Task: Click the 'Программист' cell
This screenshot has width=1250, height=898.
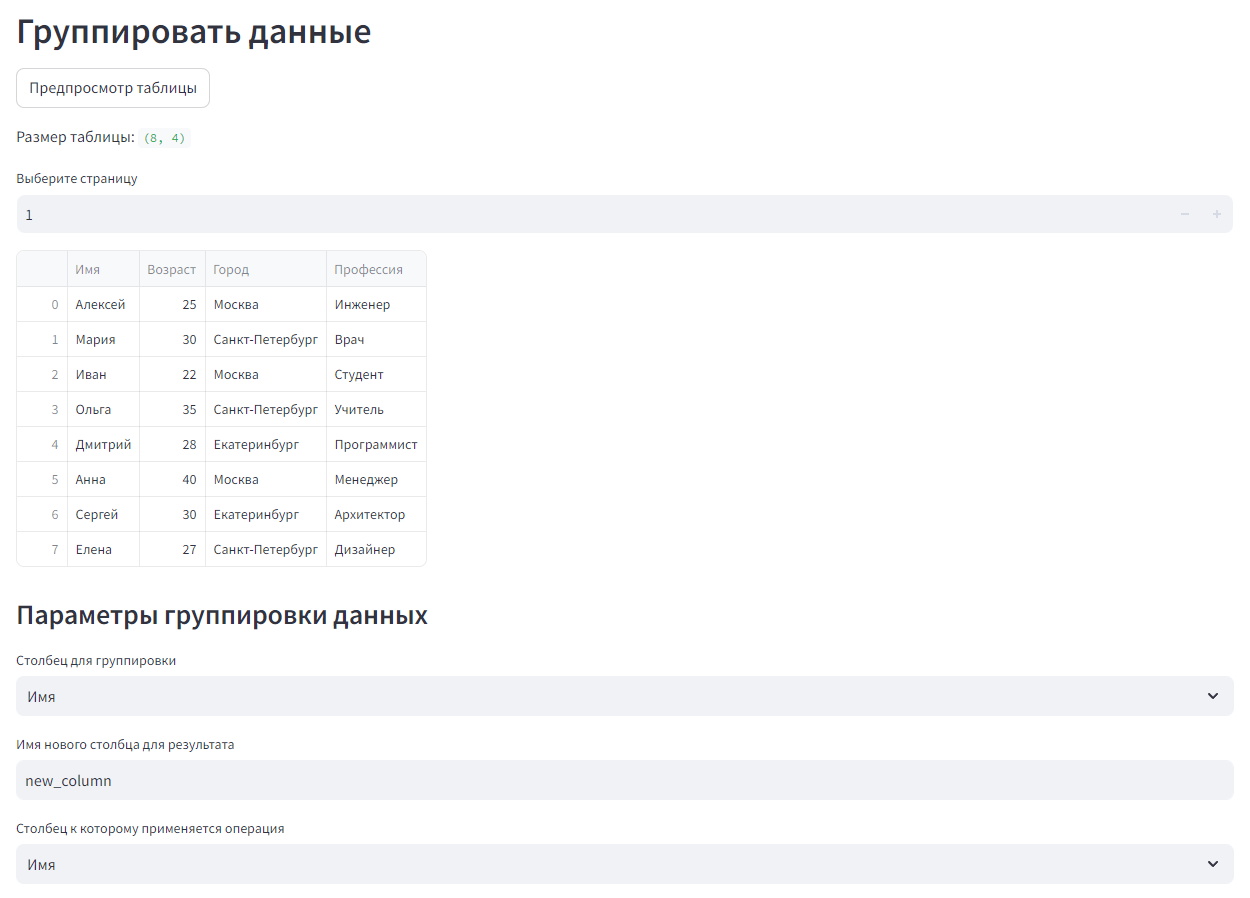Action: pos(376,444)
